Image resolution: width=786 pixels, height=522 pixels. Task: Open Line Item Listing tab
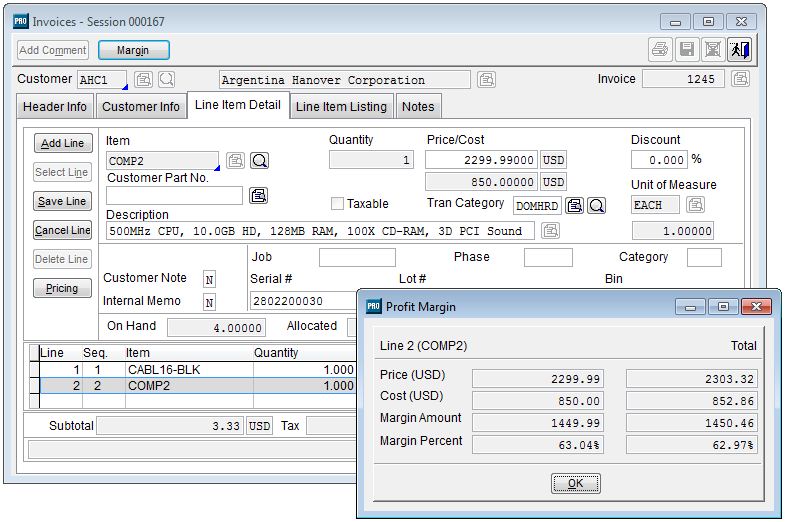point(341,106)
